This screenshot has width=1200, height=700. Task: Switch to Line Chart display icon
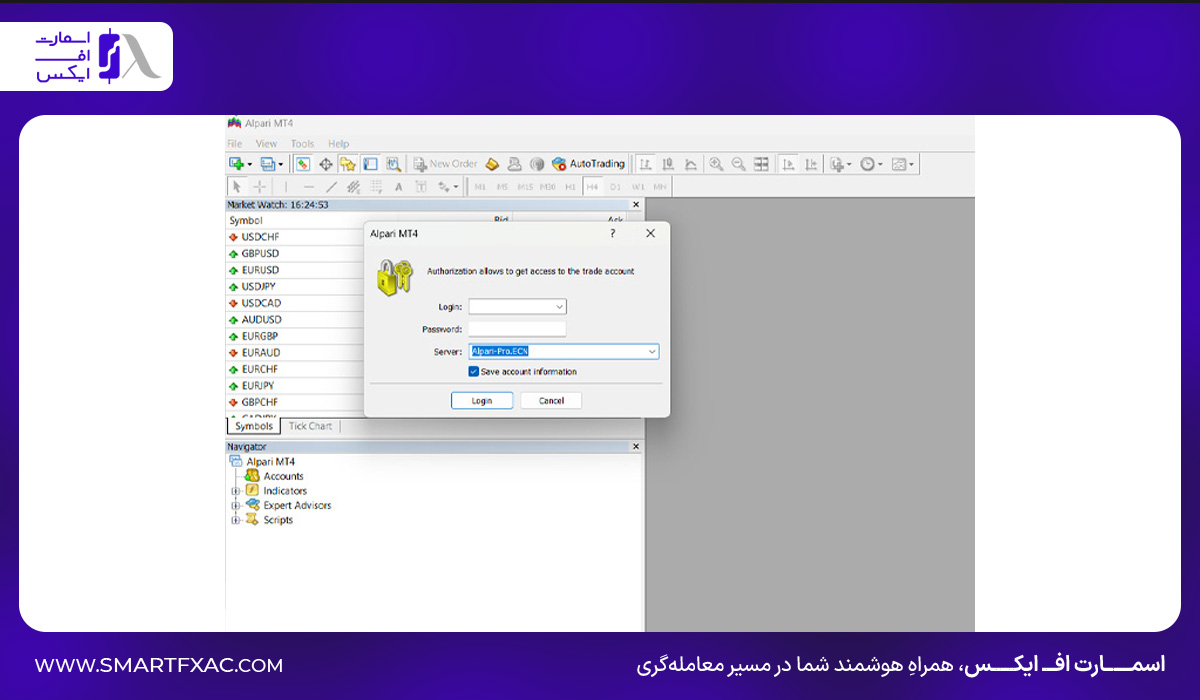pyautogui.click(x=691, y=164)
